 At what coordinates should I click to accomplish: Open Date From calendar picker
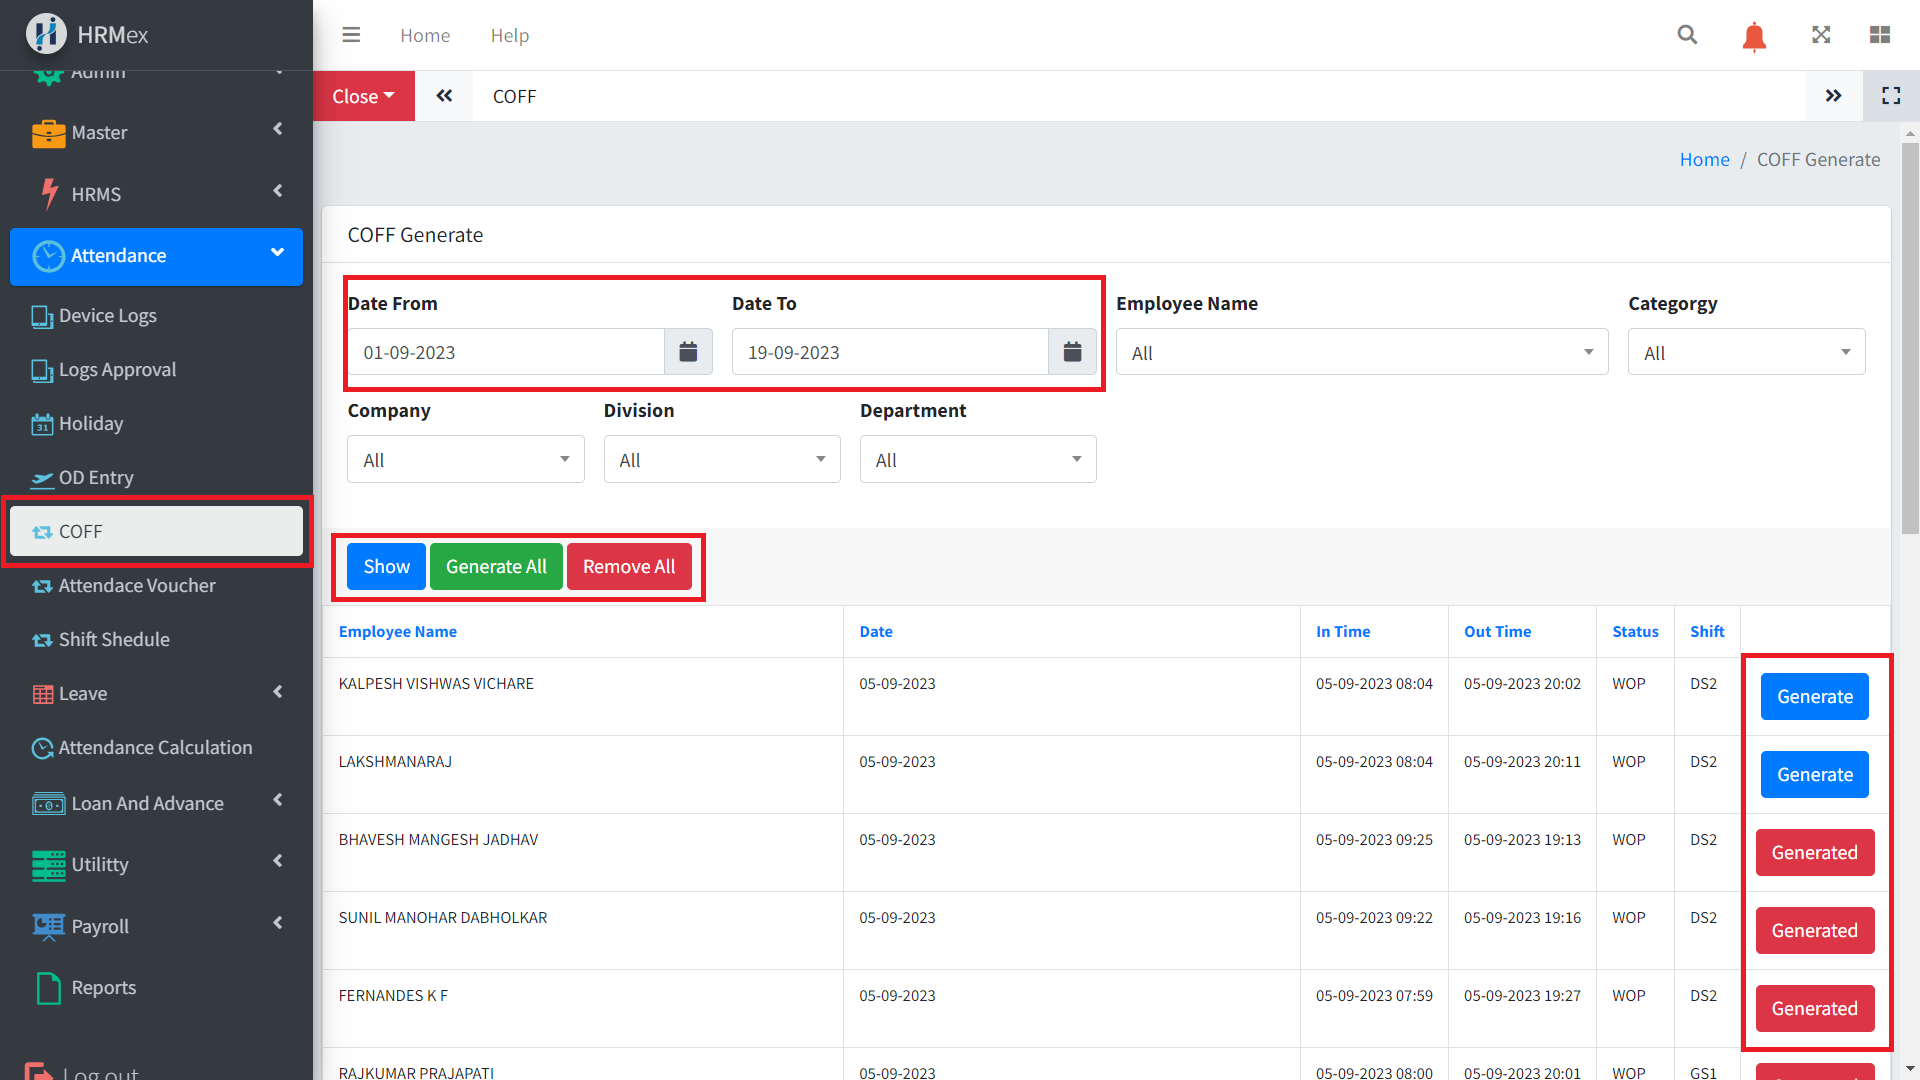click(x=688, y=352)
